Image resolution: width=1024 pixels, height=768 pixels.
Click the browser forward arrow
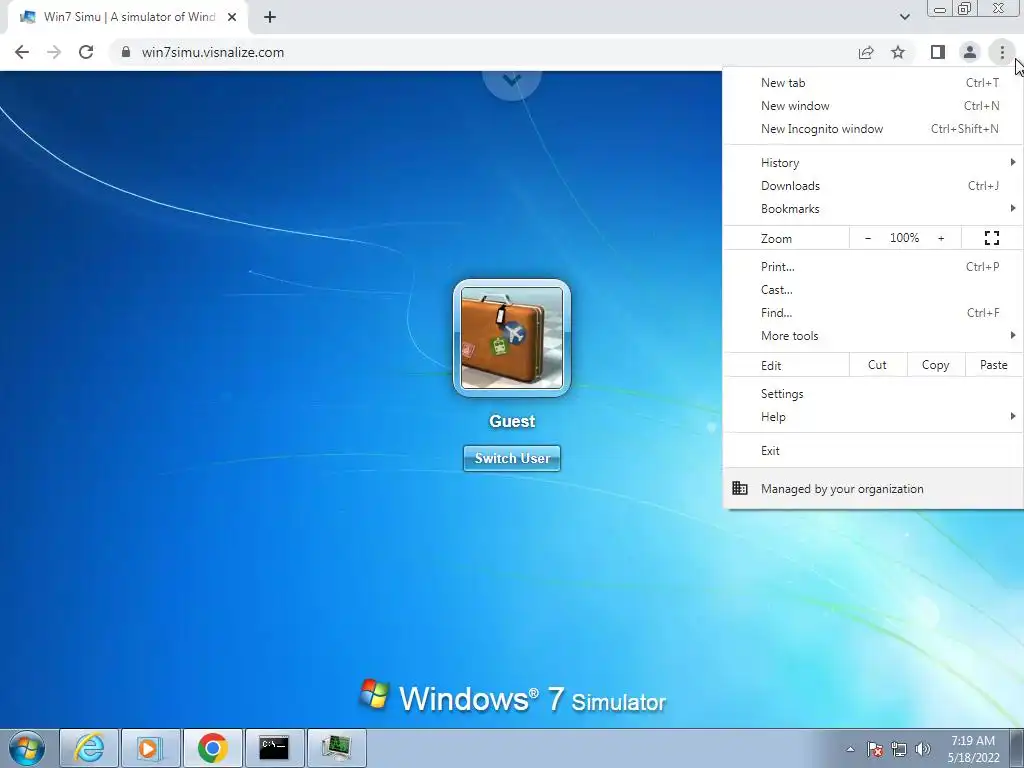tap(54, 52)
